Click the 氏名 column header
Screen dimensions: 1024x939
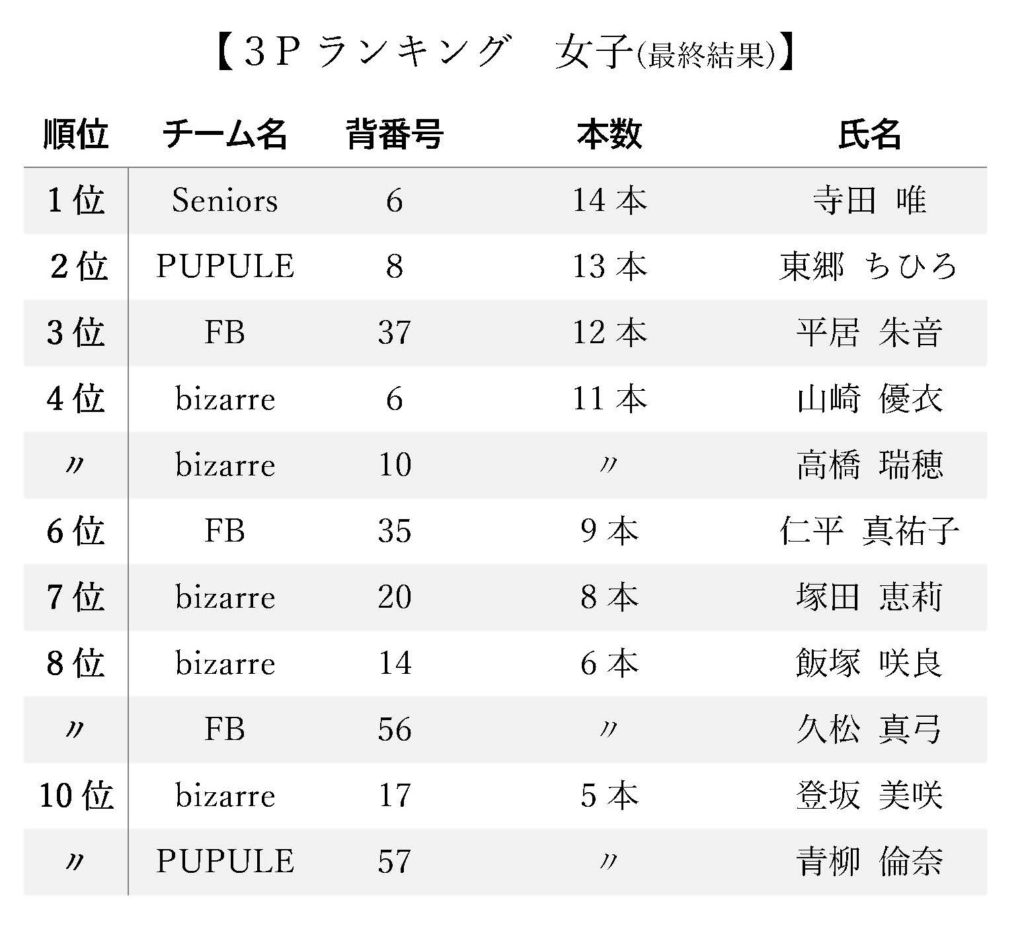tap(869, 135)
